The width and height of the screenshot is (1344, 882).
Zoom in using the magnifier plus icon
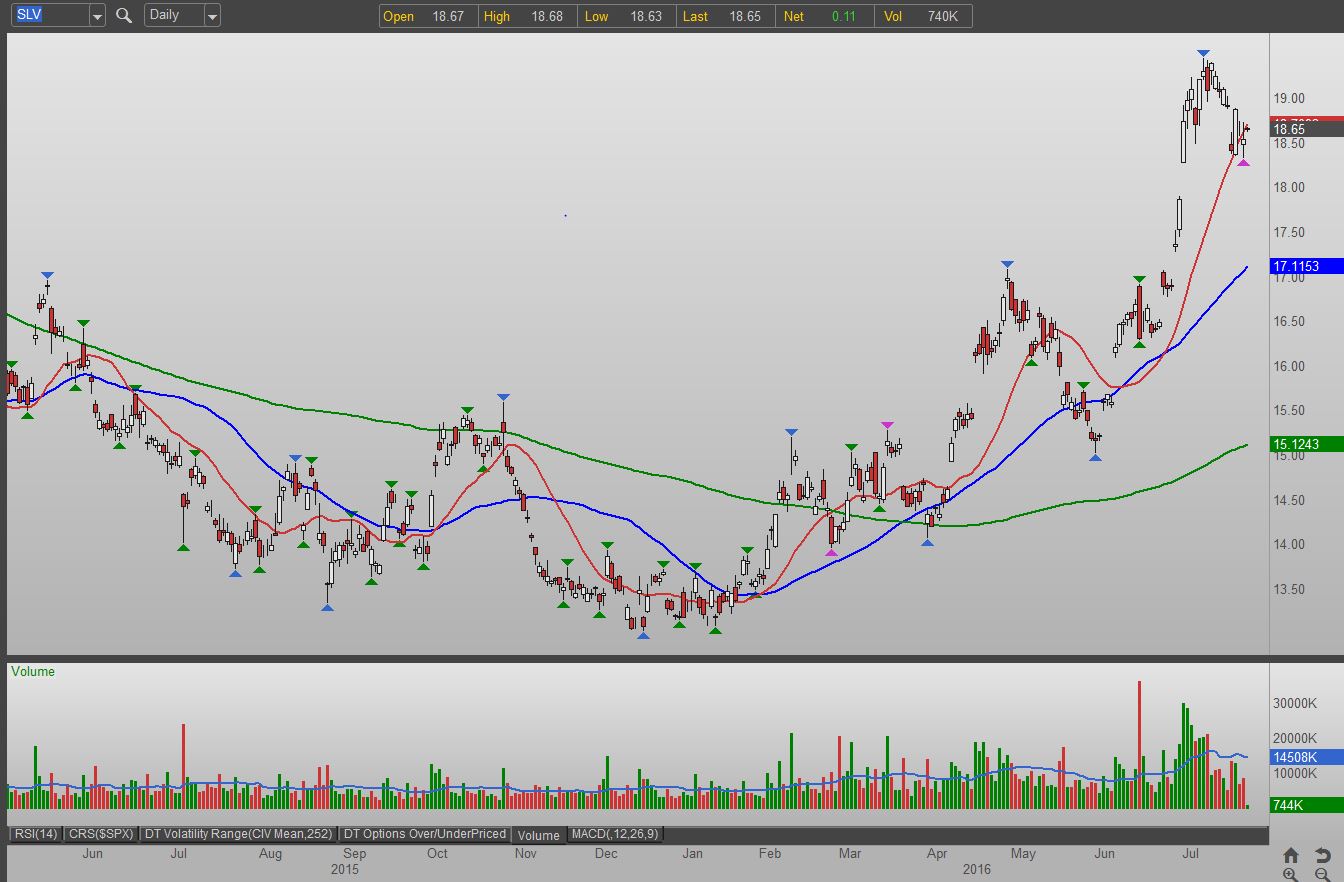point(1291,873)
